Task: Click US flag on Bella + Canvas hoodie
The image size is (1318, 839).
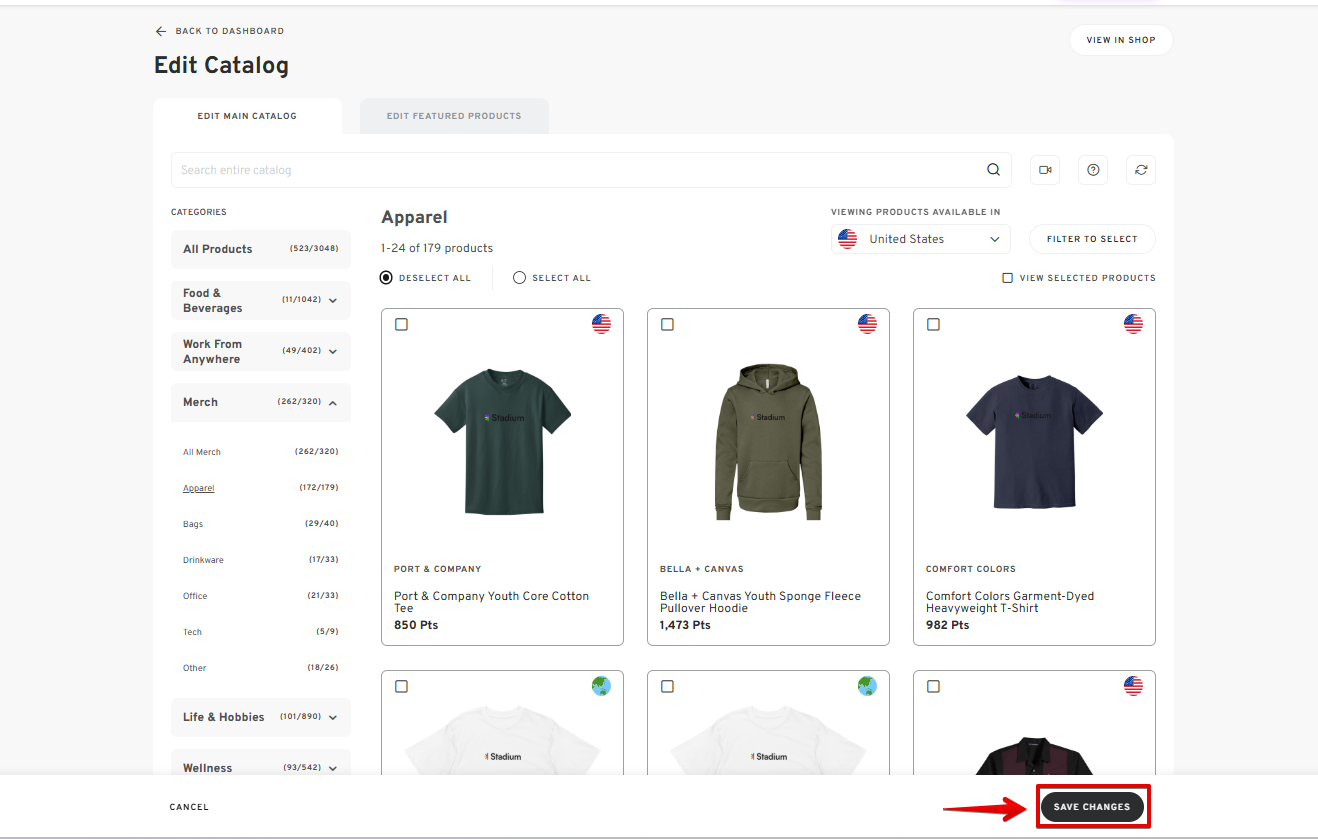Action: click(867, 324)
